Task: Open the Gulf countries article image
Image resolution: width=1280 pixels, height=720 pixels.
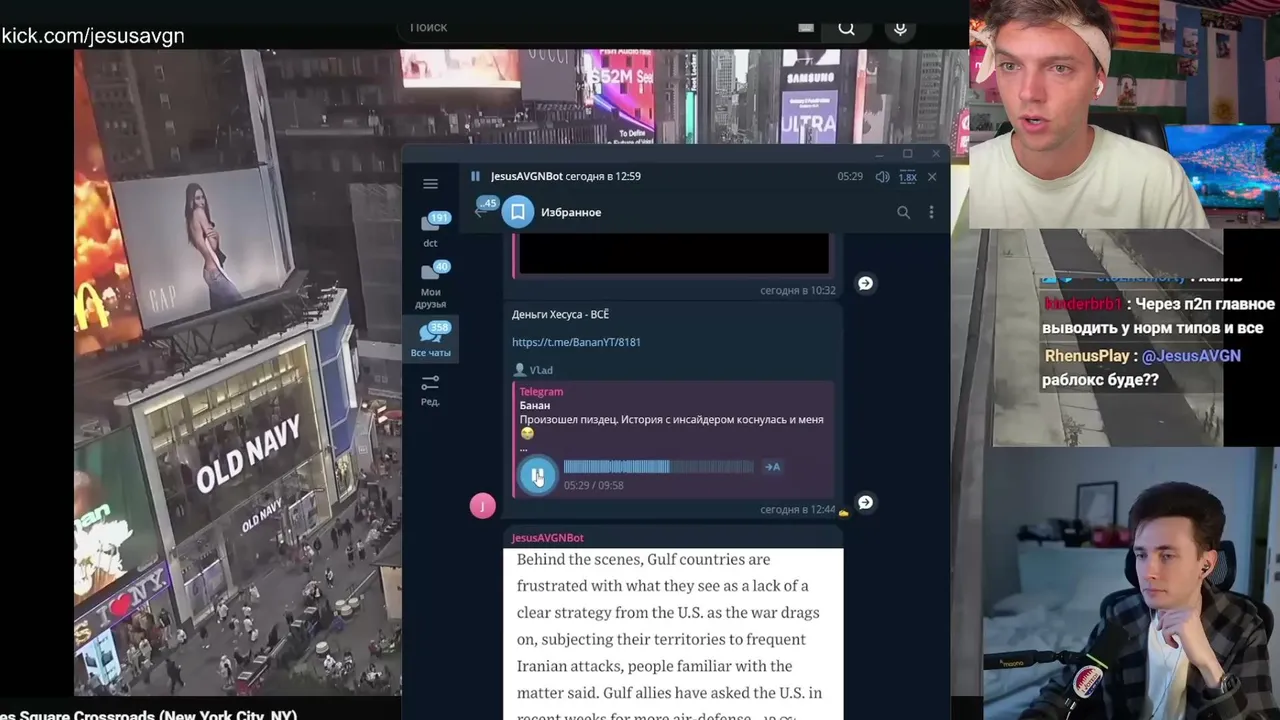Action: (673, 634)
